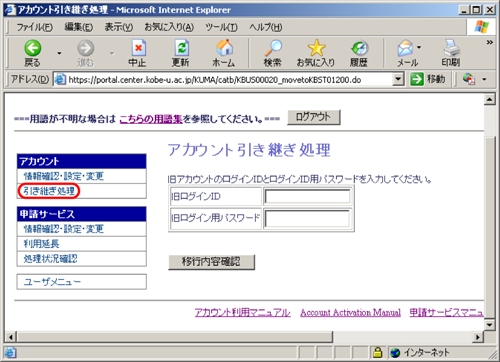
Task: Open 申請サービスマニュアル link at page bottom
Action: [x=446, y=312]
